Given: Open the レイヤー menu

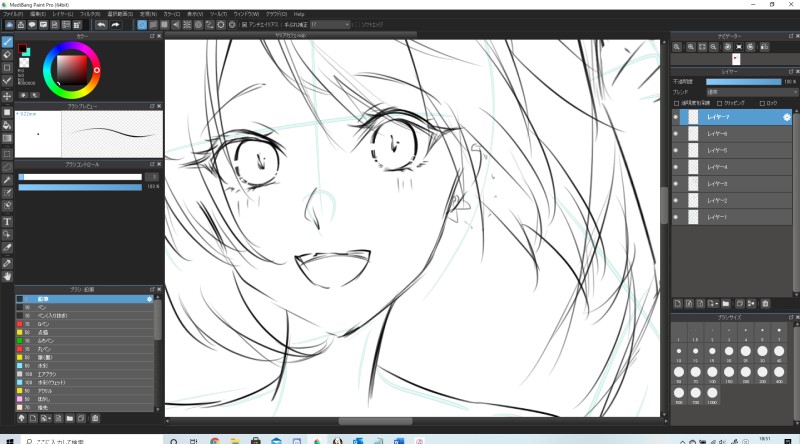Looking at the screenshot, I should click(x=63, y=14).
